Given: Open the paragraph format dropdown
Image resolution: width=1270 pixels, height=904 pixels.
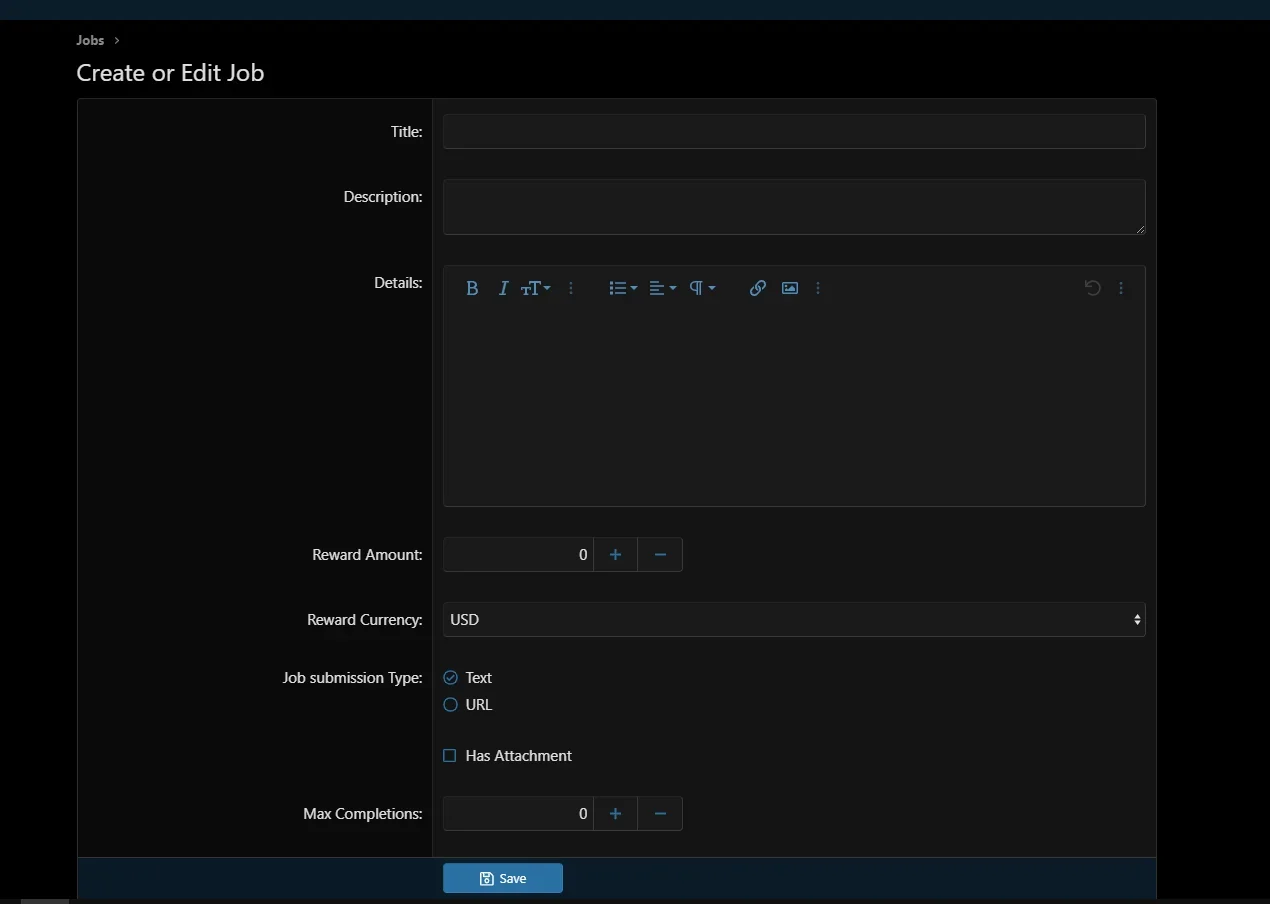Looking at the screenshot, I should (x=702, y=288).
